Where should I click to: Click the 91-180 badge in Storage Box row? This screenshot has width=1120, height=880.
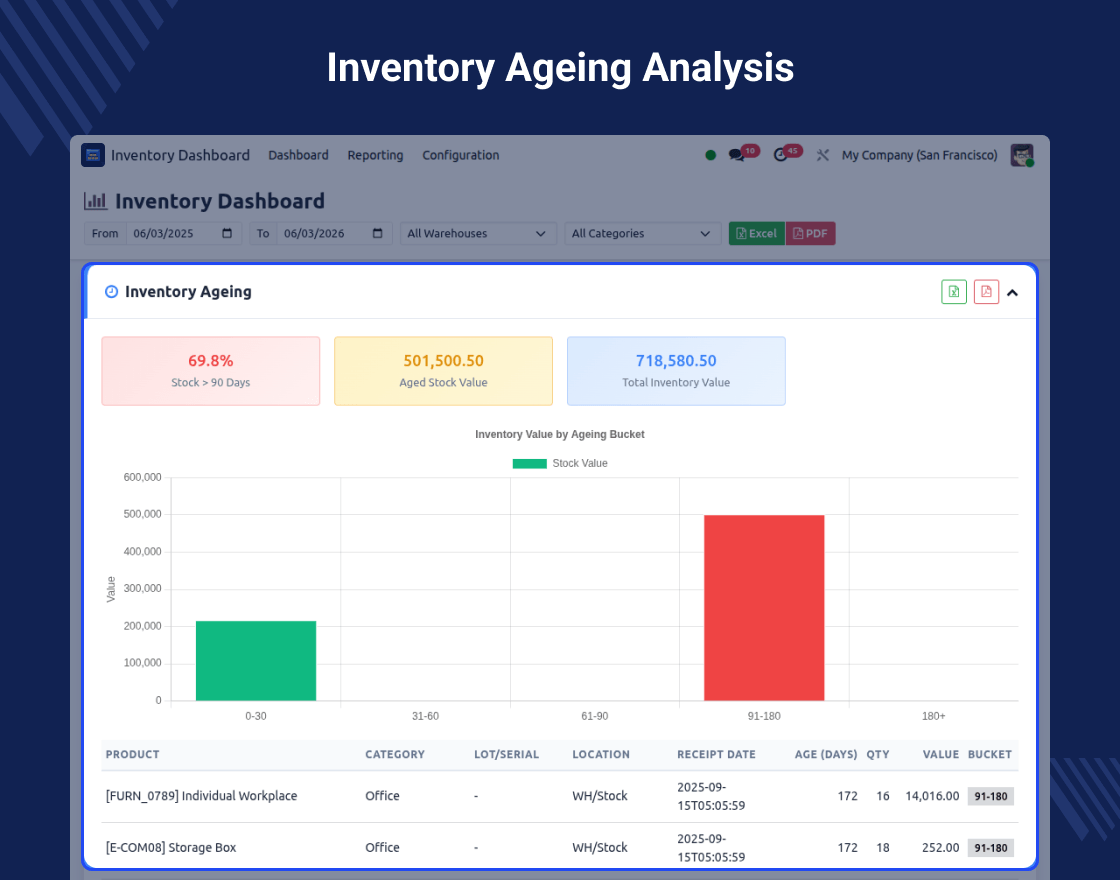click(x=991, y=848)
